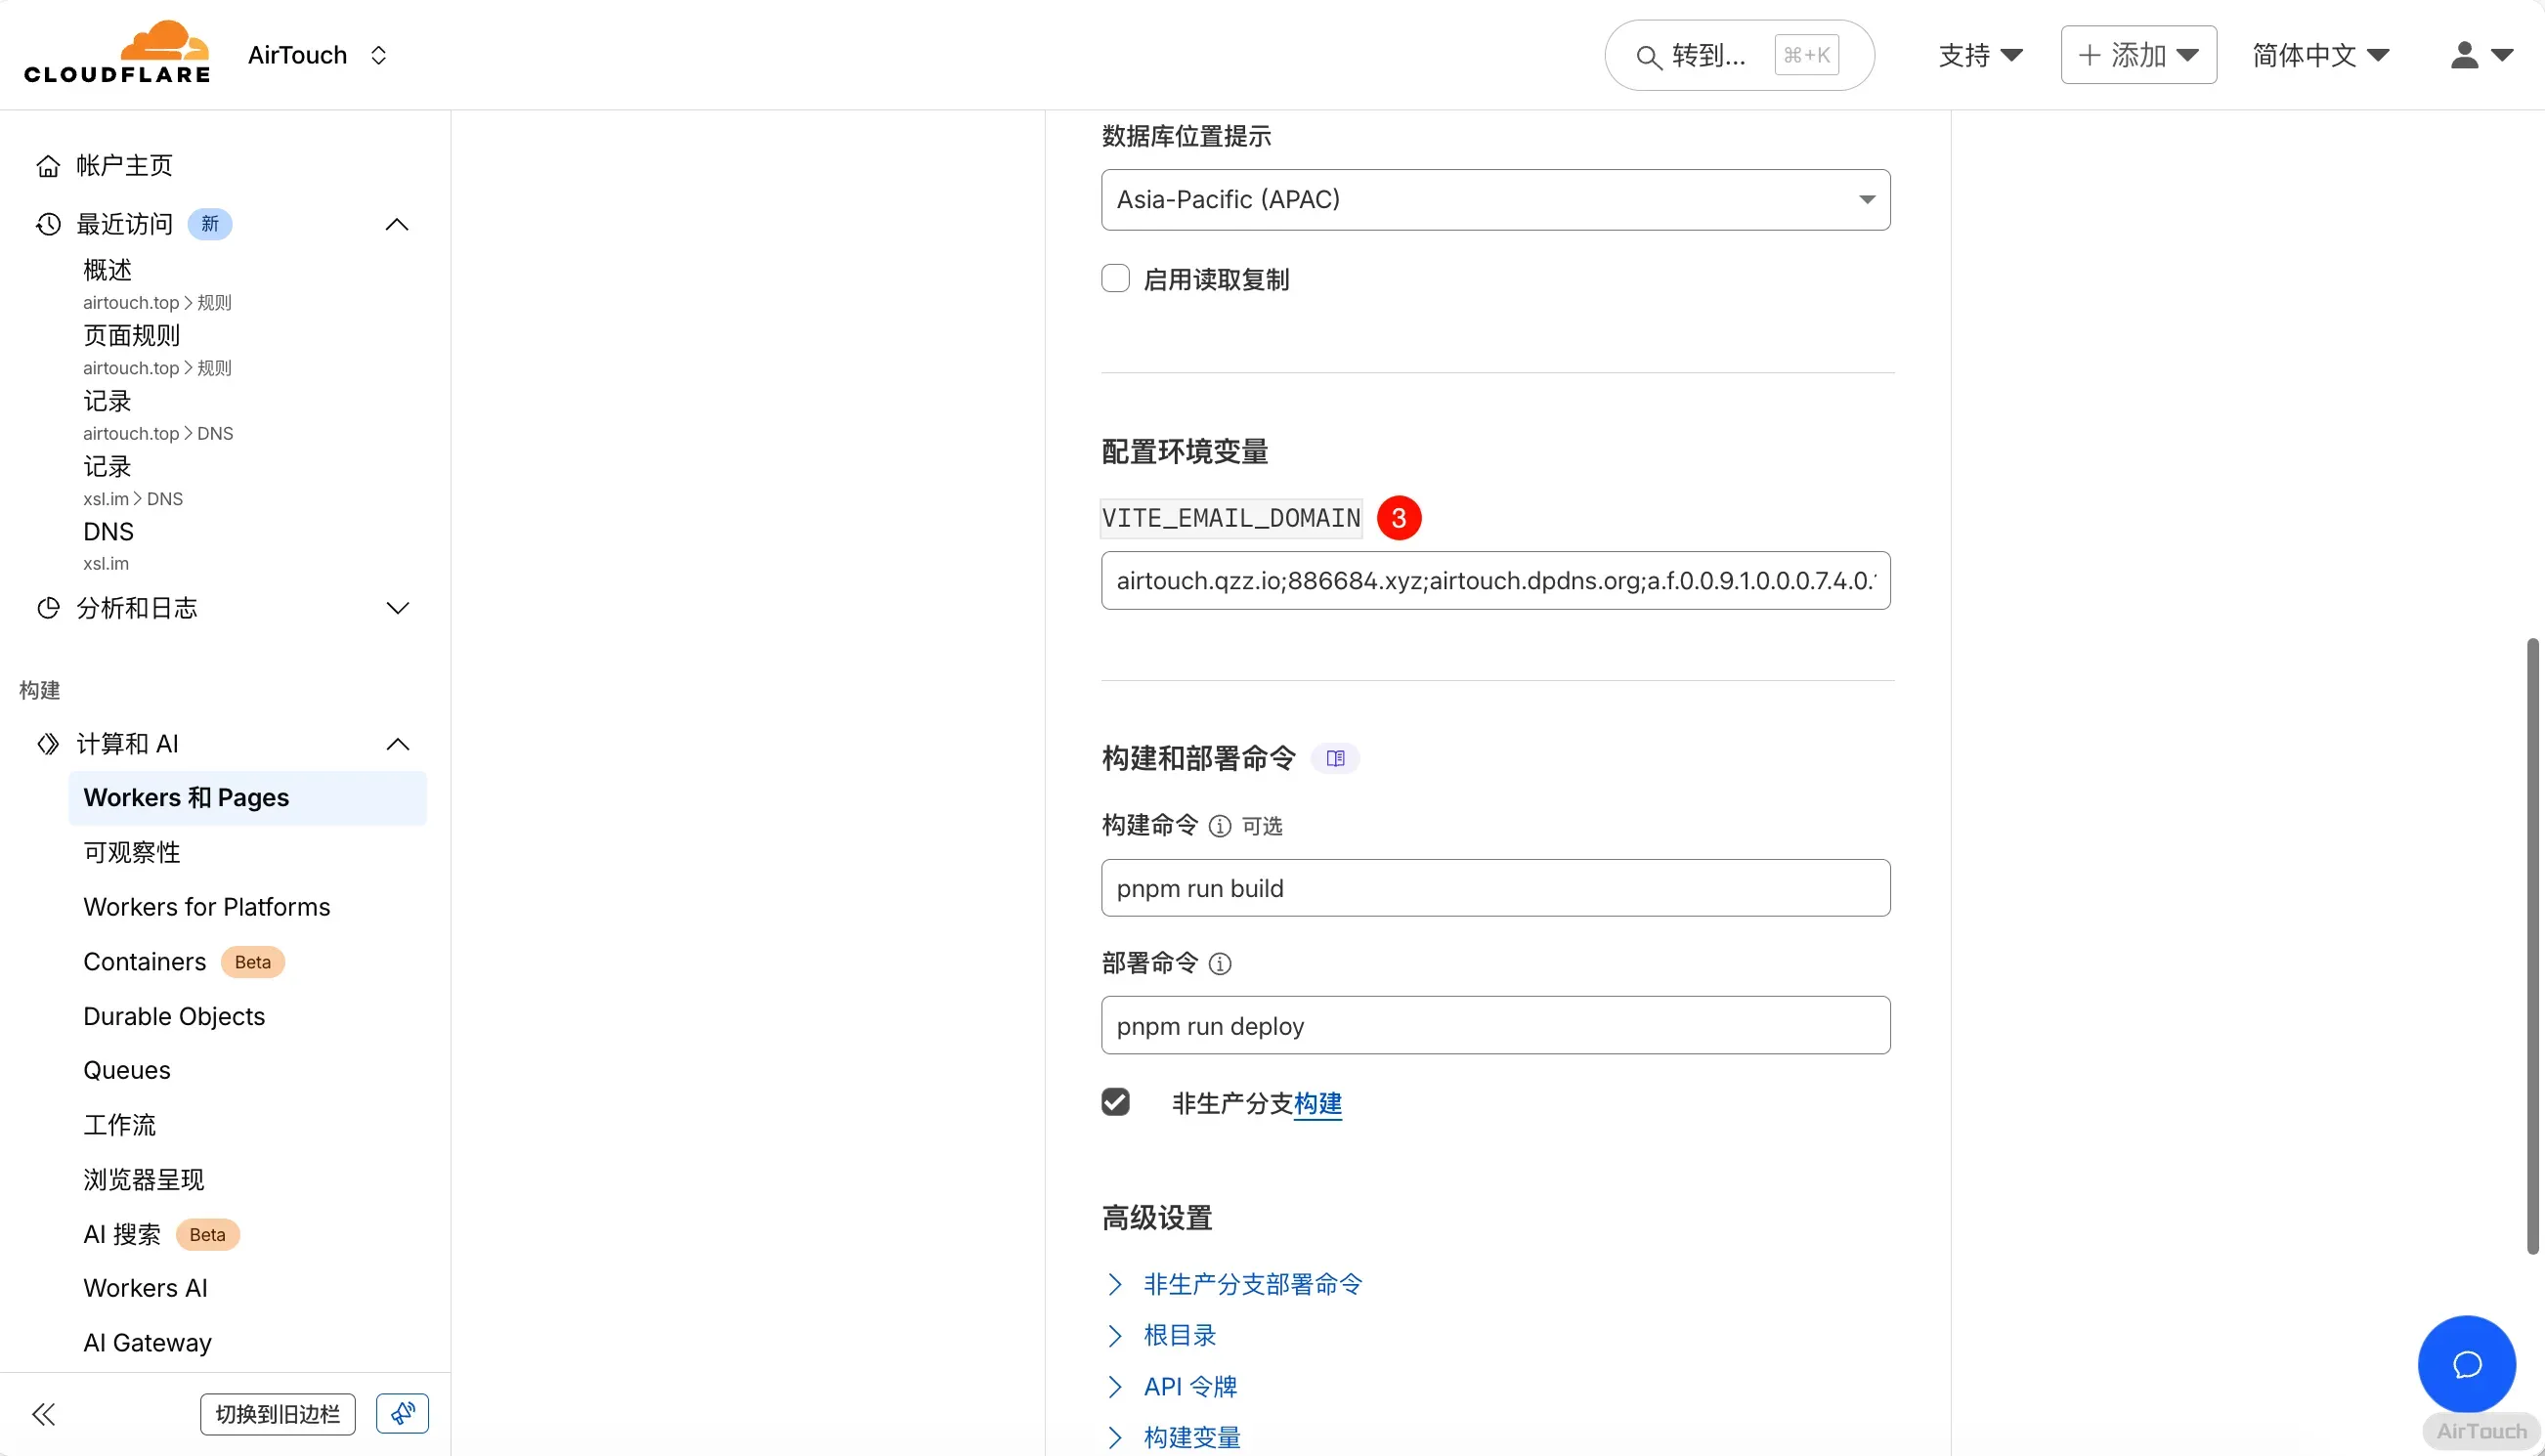Uncheck the 非生产分支构建 checkbox
Image resolution: width=2545 pixels, height=1456 pixels.
click(x=1115, y=1102)
